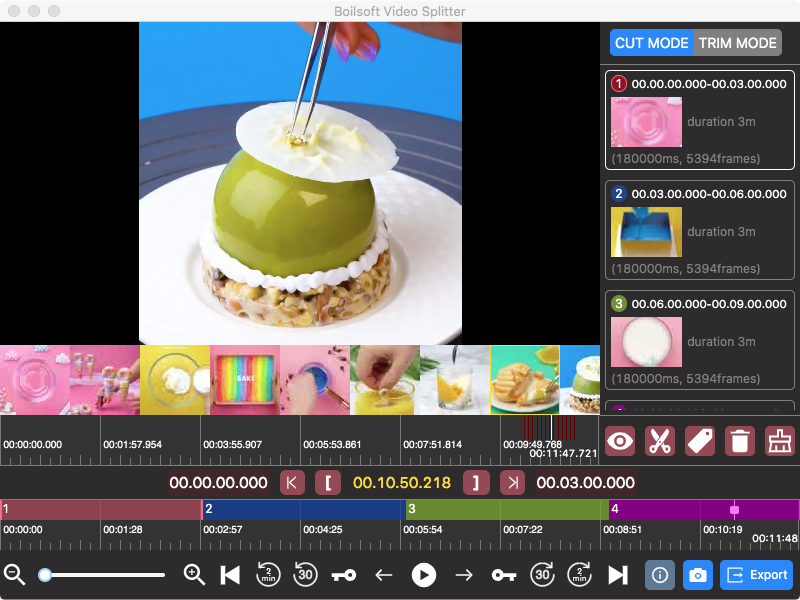
Task: Click segment 2 blue box thumbnail
Action: tap(646, 232)
